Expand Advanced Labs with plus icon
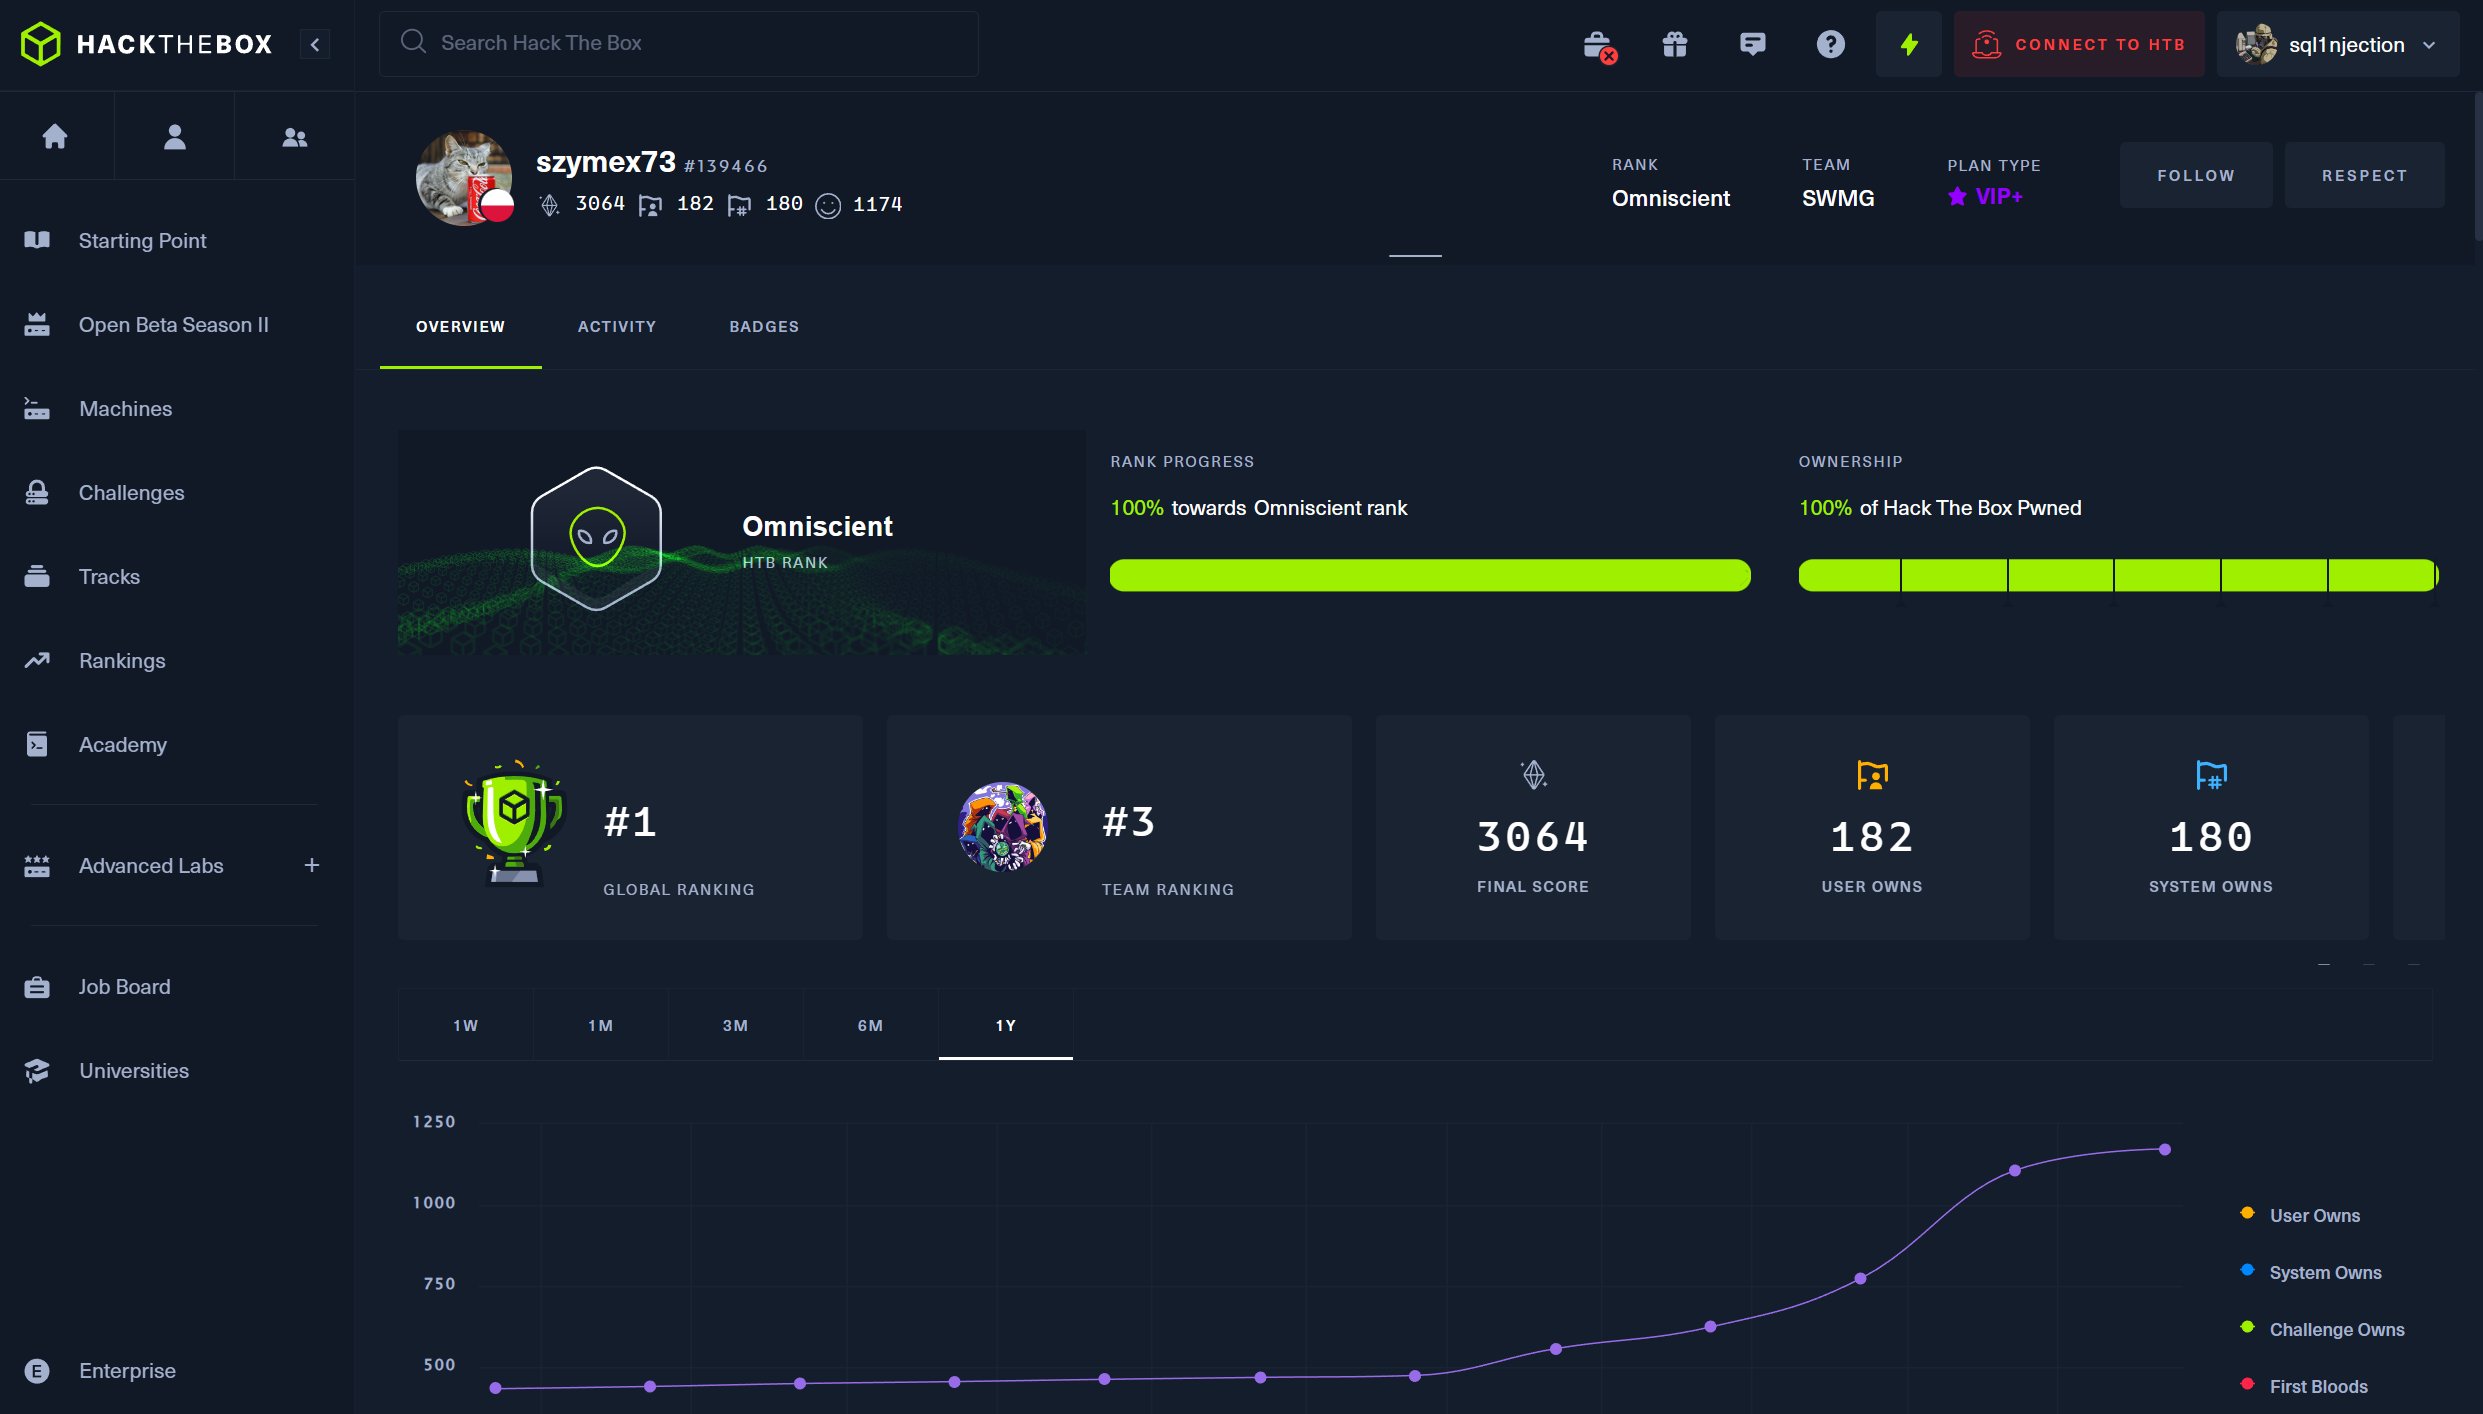 tap(311, 865)
